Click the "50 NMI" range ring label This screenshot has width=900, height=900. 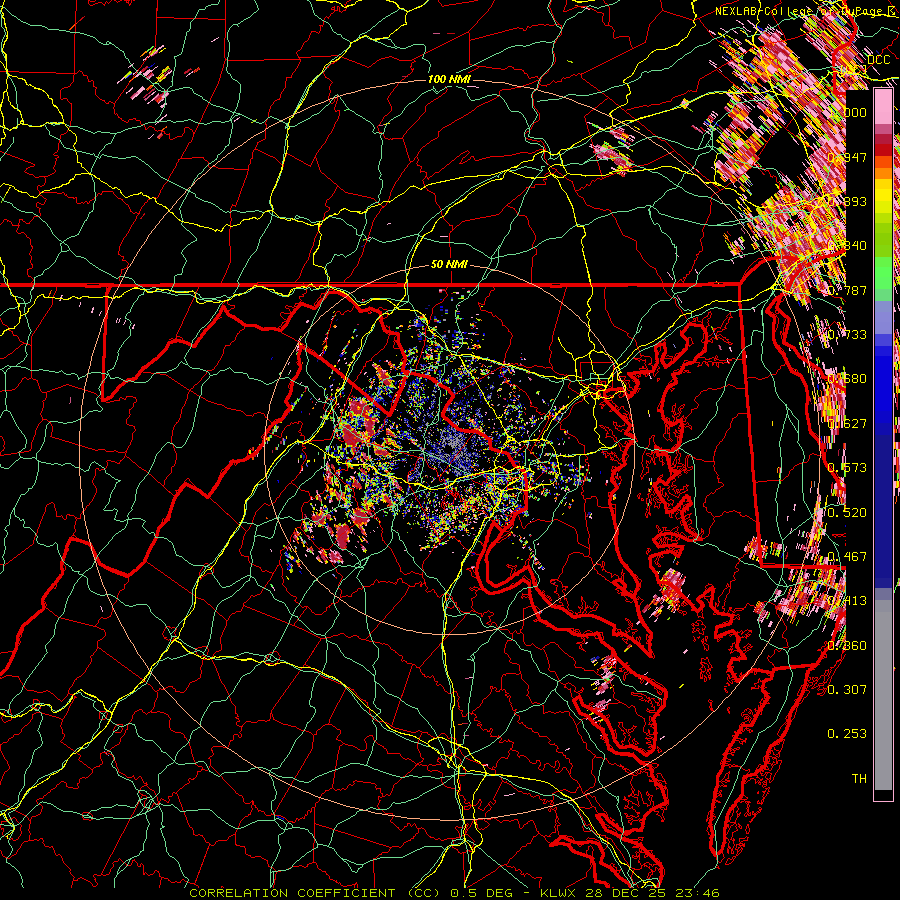449,265
